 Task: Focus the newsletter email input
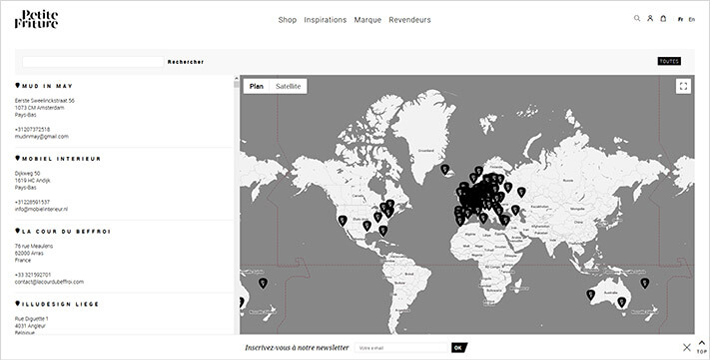pos(401,348)
